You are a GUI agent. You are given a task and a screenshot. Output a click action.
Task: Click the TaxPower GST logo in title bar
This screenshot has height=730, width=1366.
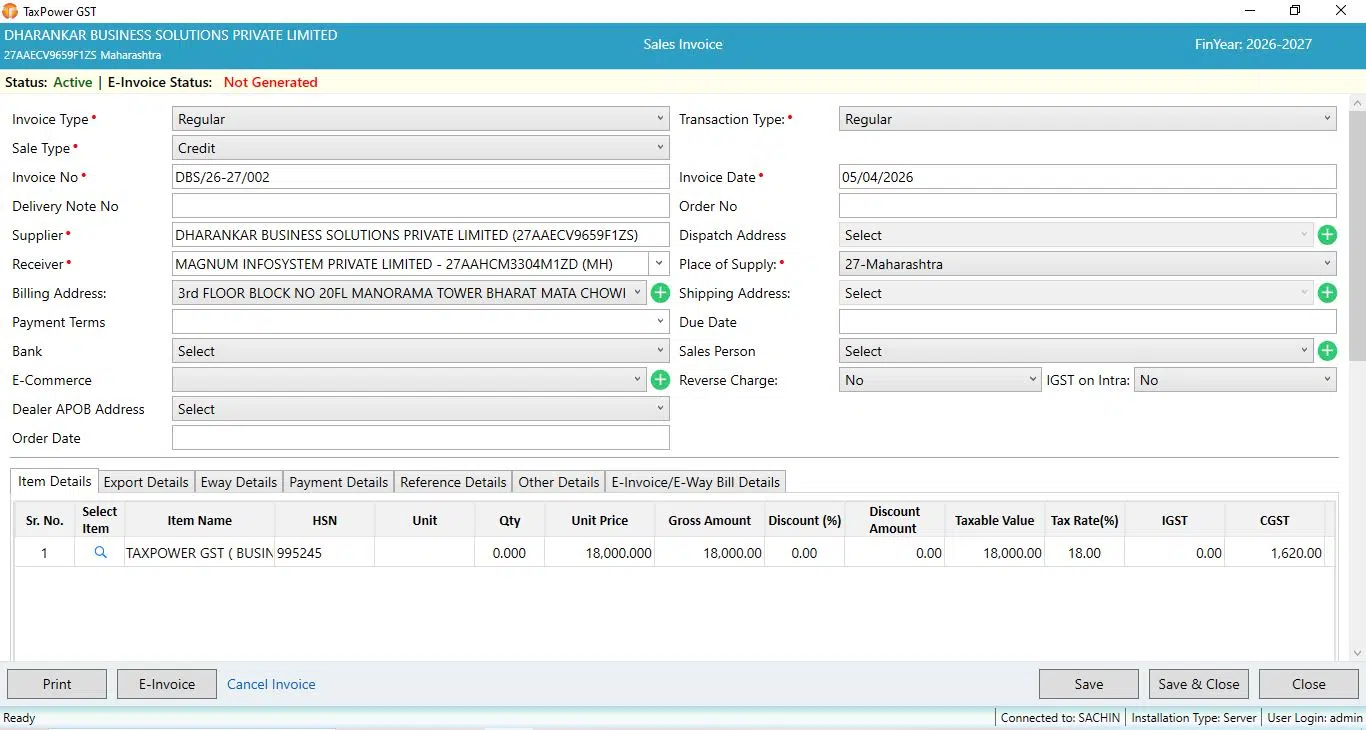(10, 11)
